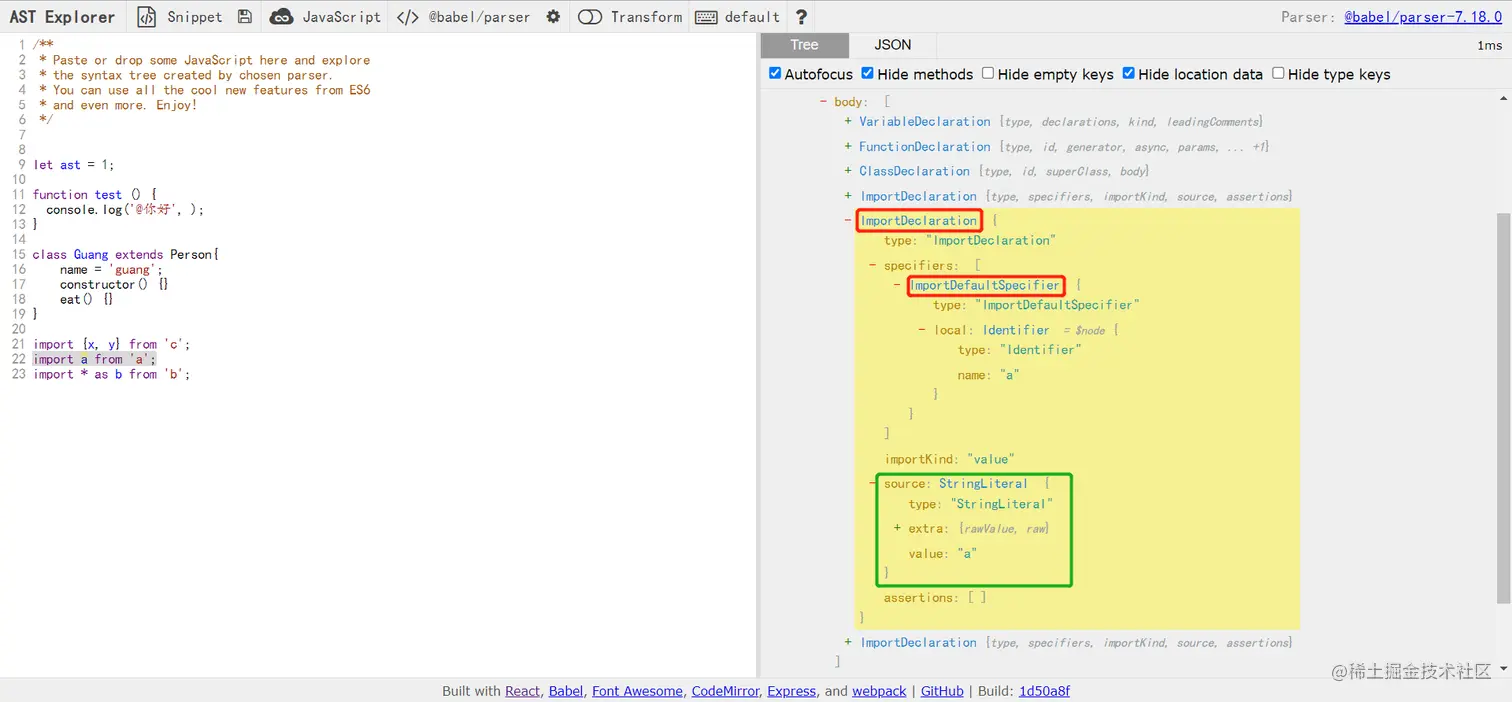Screen dimensions: 1512x702
Task: Click the @babel/parser code brackets icon
Action: 407,17
